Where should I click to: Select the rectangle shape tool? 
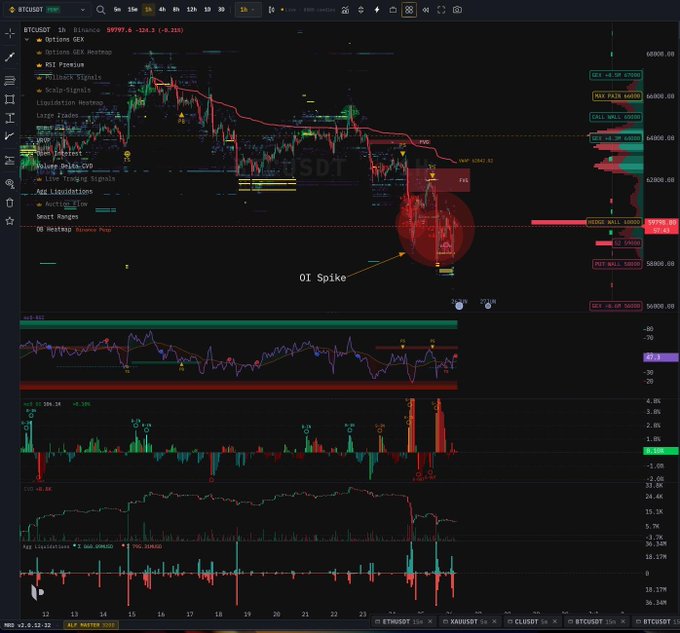[x=10, y=99]
